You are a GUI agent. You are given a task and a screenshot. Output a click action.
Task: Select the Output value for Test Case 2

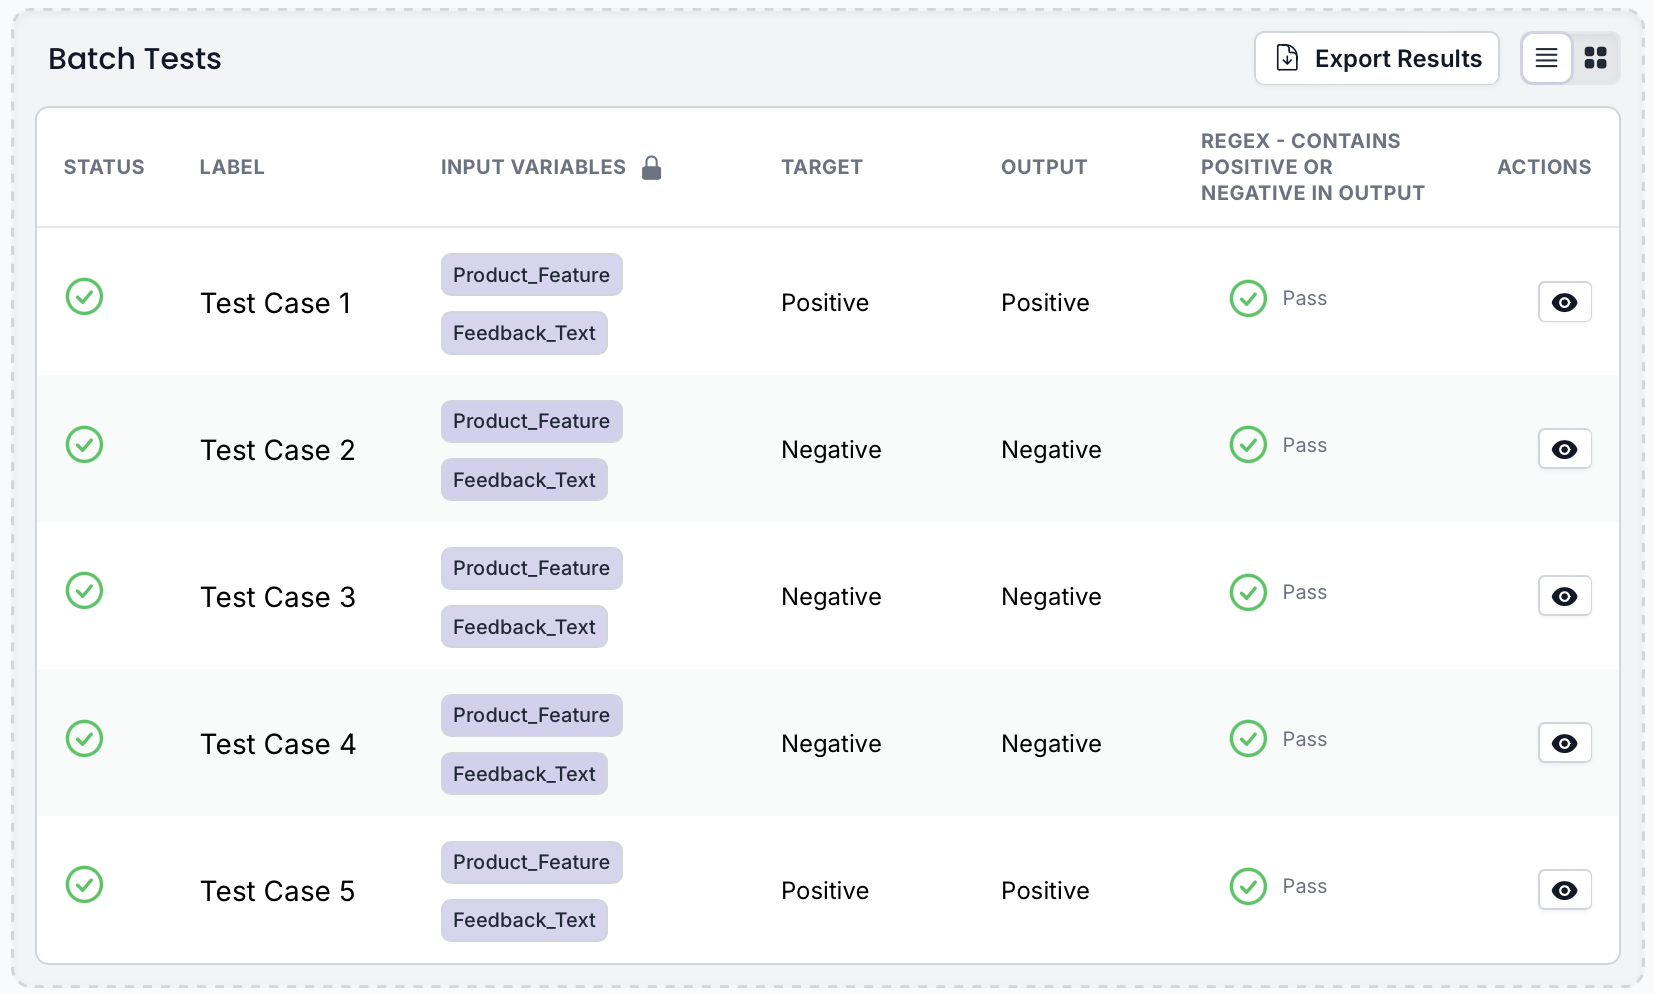click(x=1051, y=449)
